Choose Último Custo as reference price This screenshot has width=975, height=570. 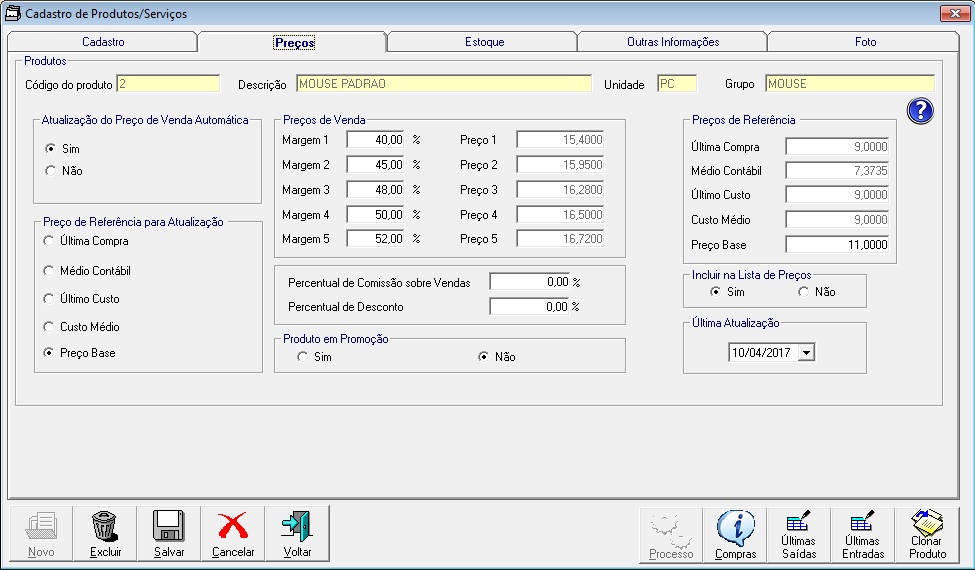click(51, 299)
